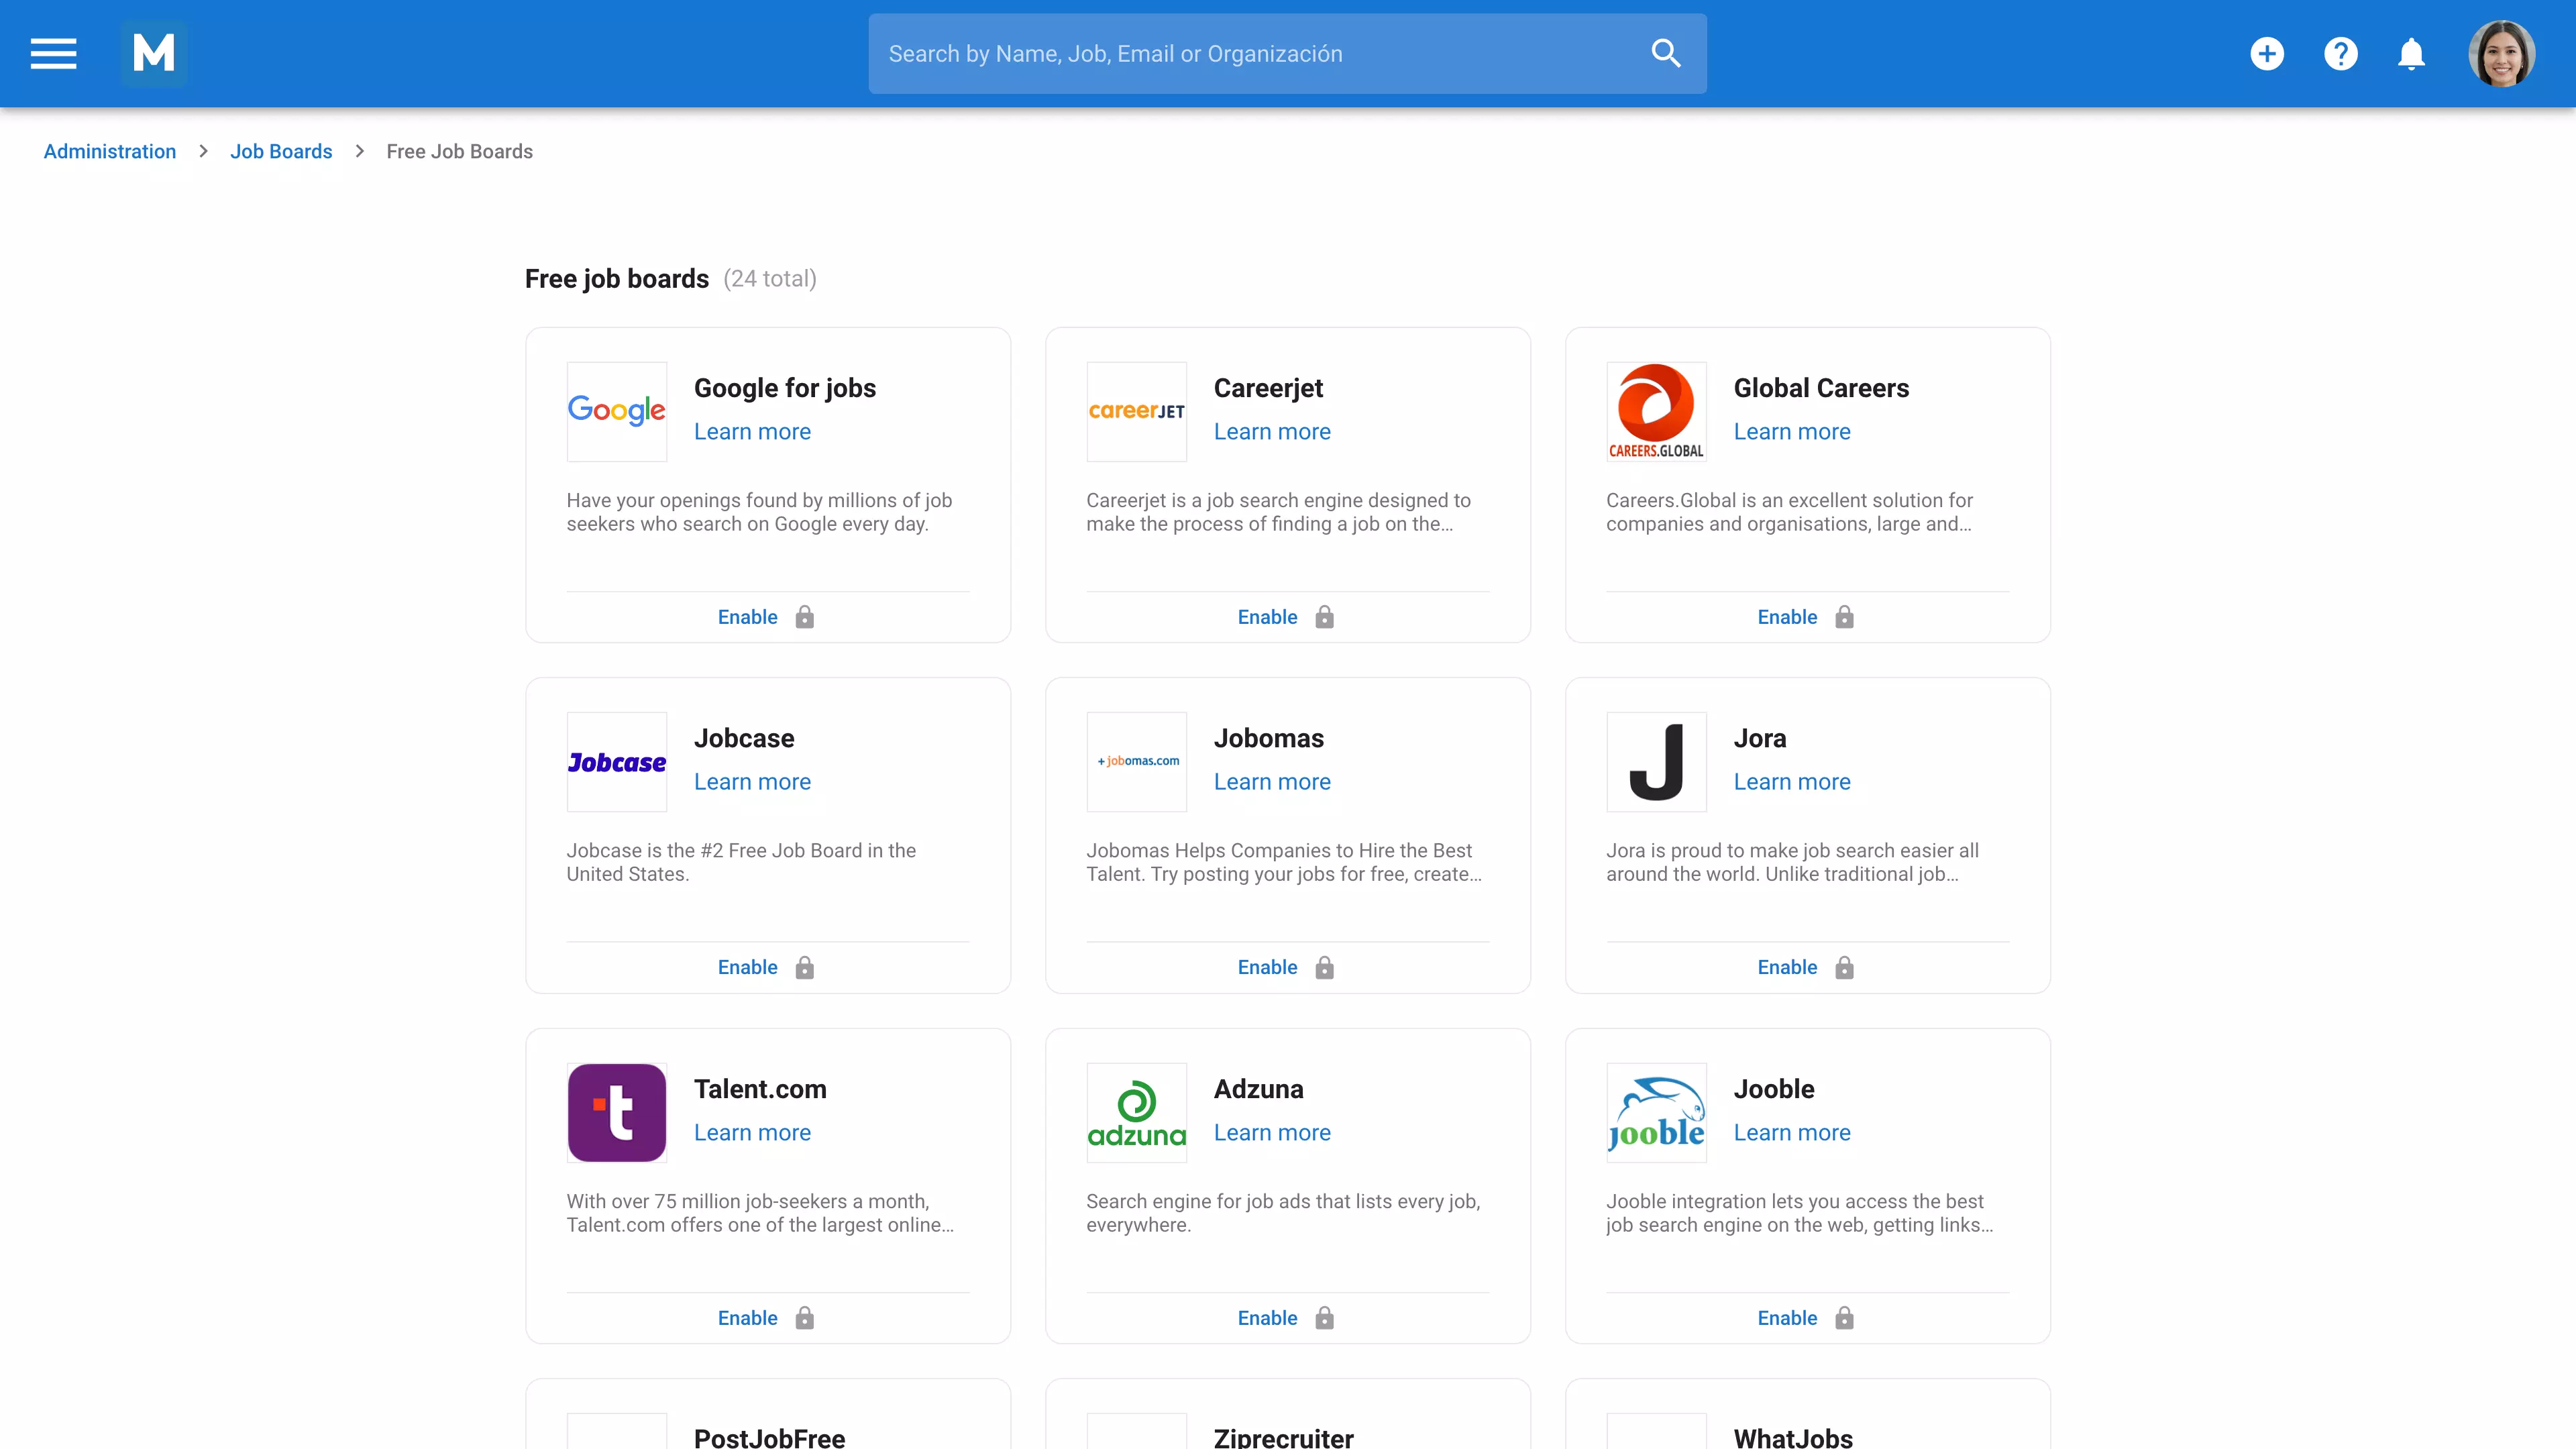Enable the Talent.com job board
This screenshot has height=1449, width=2576.
747,1317
